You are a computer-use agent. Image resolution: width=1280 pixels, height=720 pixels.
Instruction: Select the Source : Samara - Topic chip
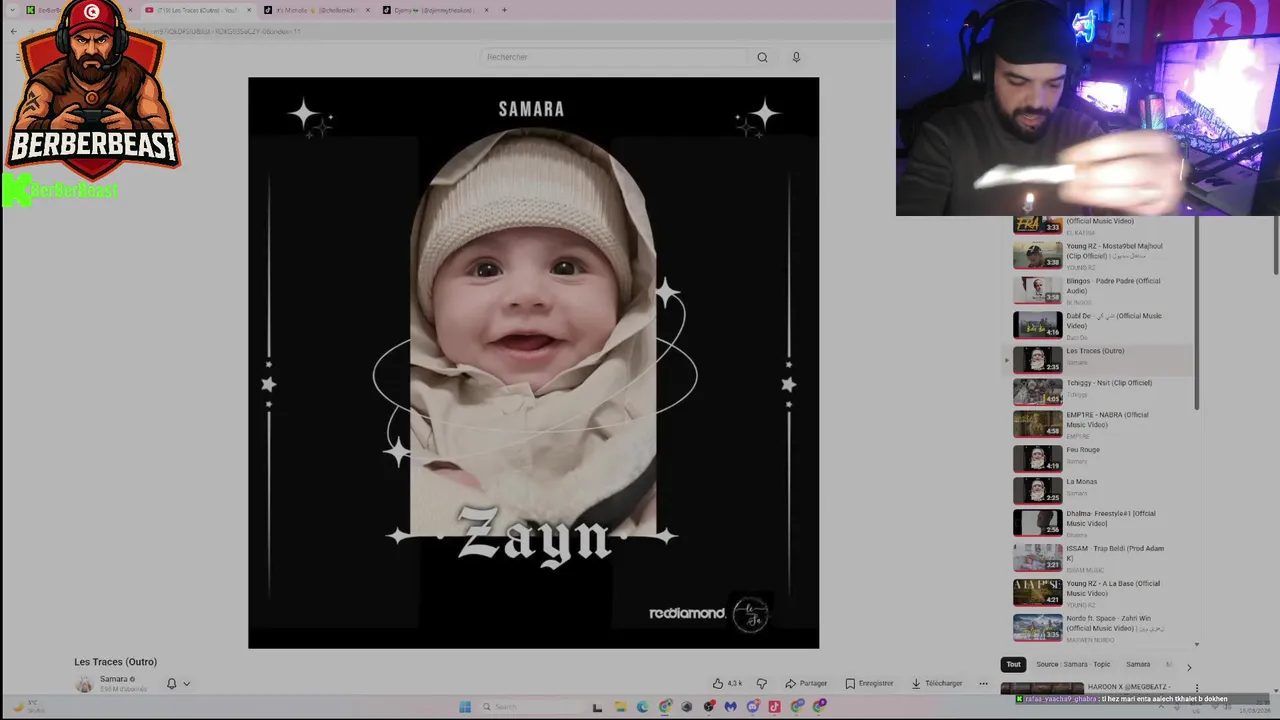click(1073, 664)
